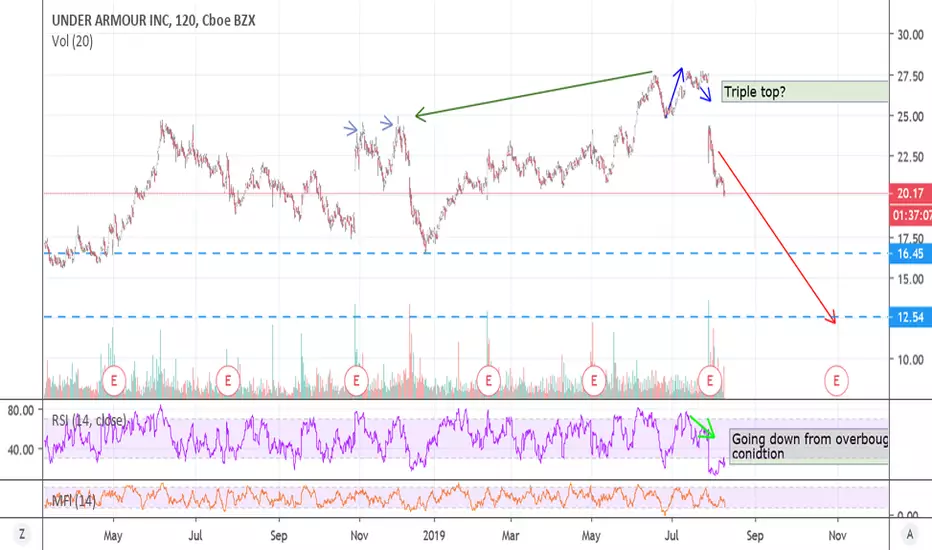Click the 01:37:07 countdown timer label
Viewport: 932px width, 550px height.
[x=911, y=215]
